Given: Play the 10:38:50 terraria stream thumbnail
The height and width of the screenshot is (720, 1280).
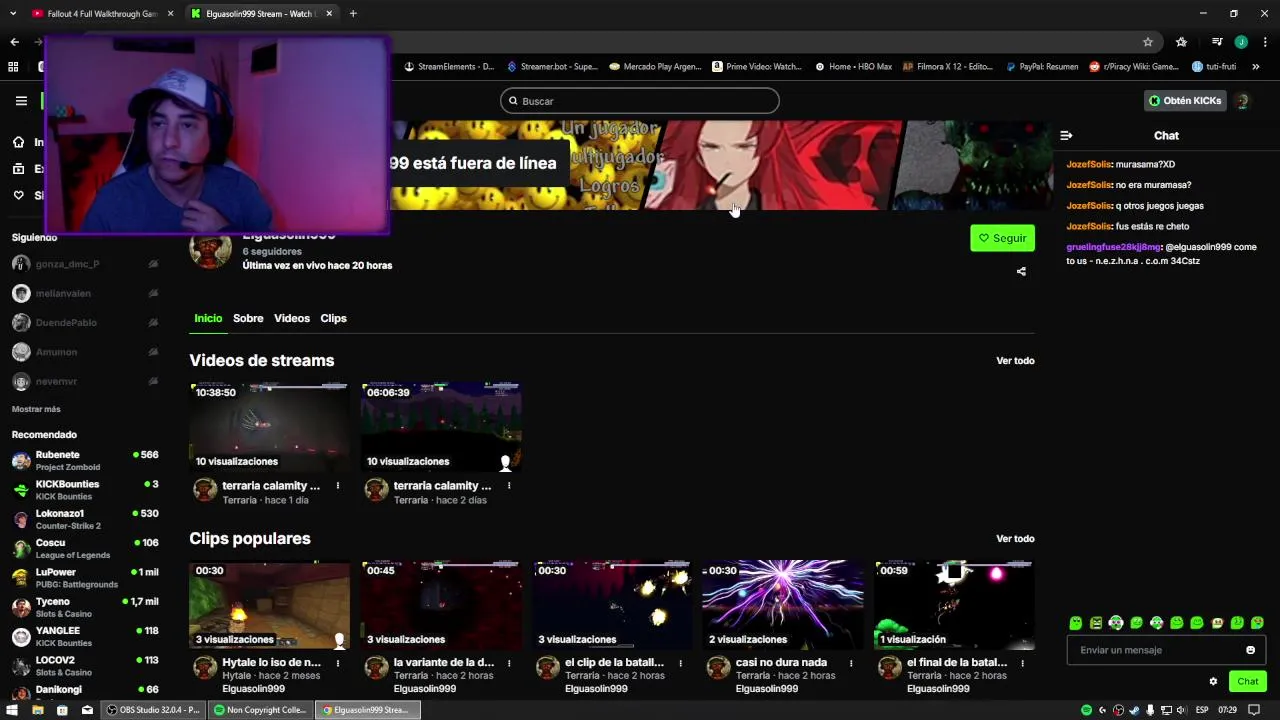Looking at the screenshot, I should tap(270, 427).
